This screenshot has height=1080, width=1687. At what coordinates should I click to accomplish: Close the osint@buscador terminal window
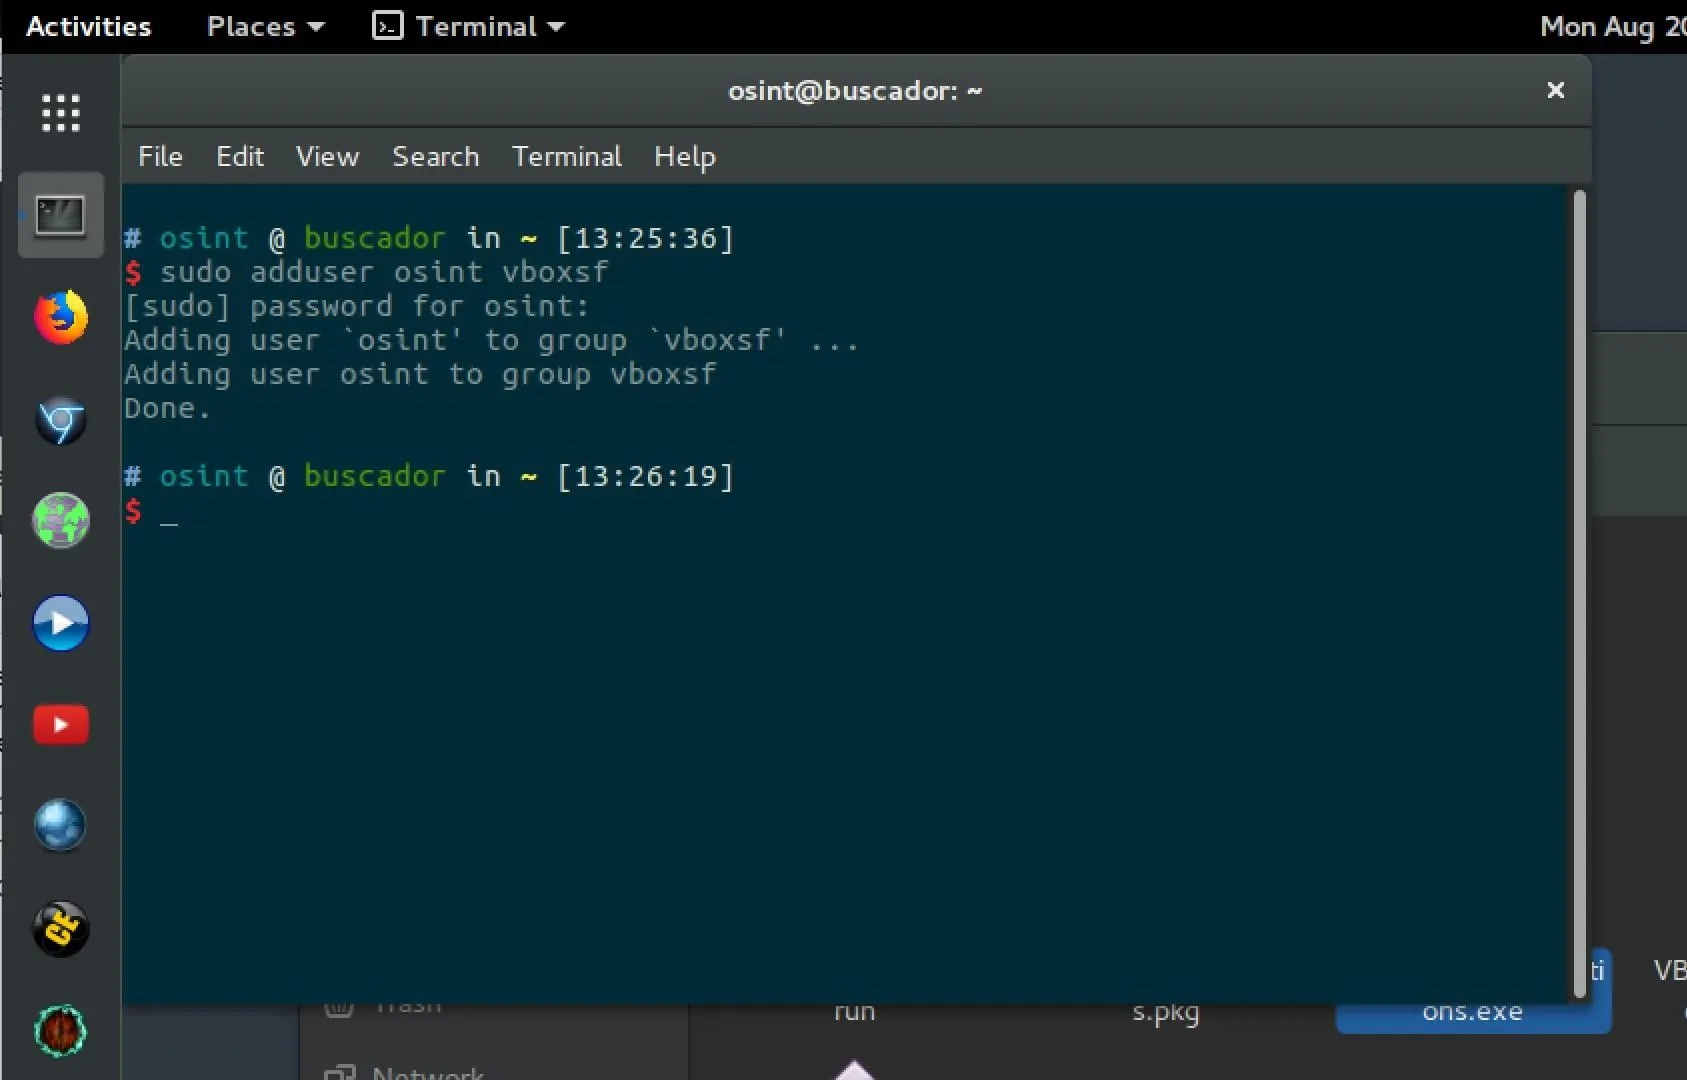[1556, 90]
